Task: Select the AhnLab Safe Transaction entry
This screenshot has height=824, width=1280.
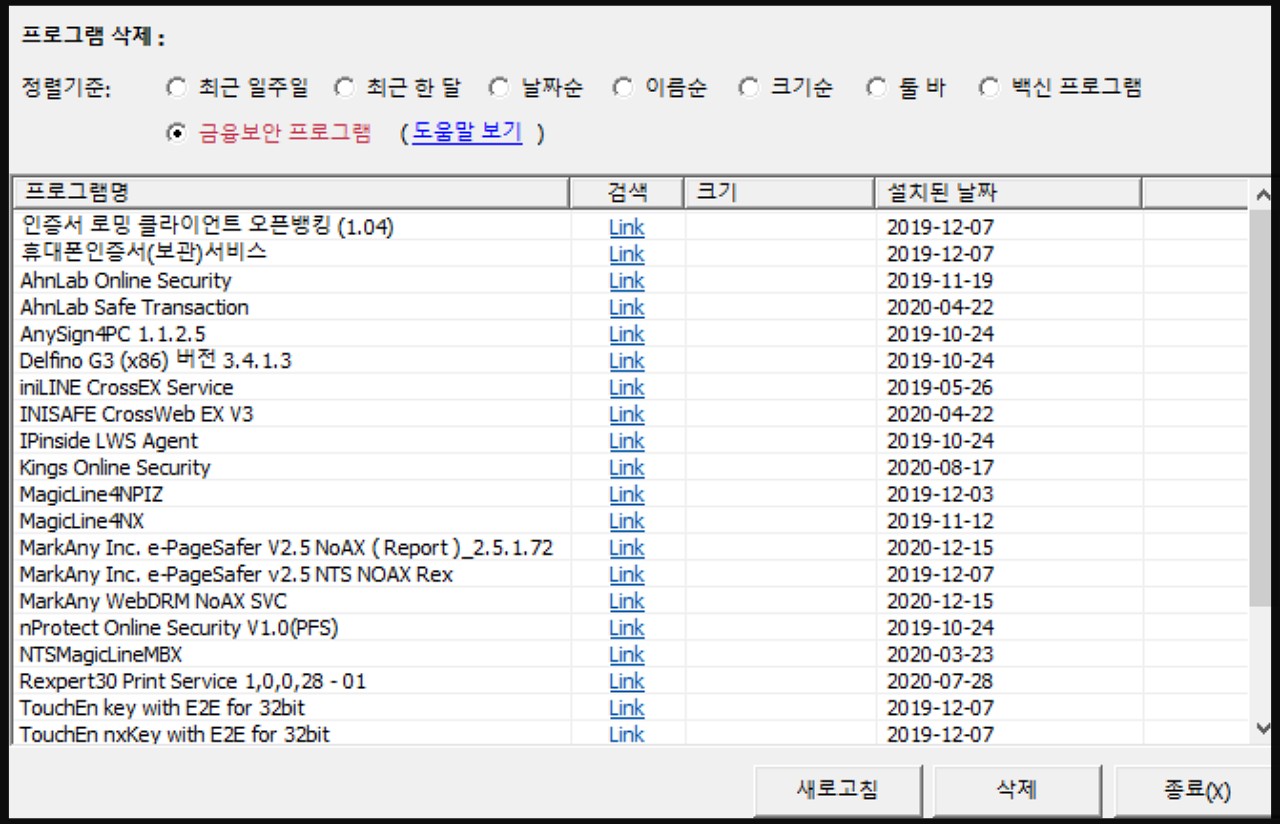Action: [x=134, y=307]
